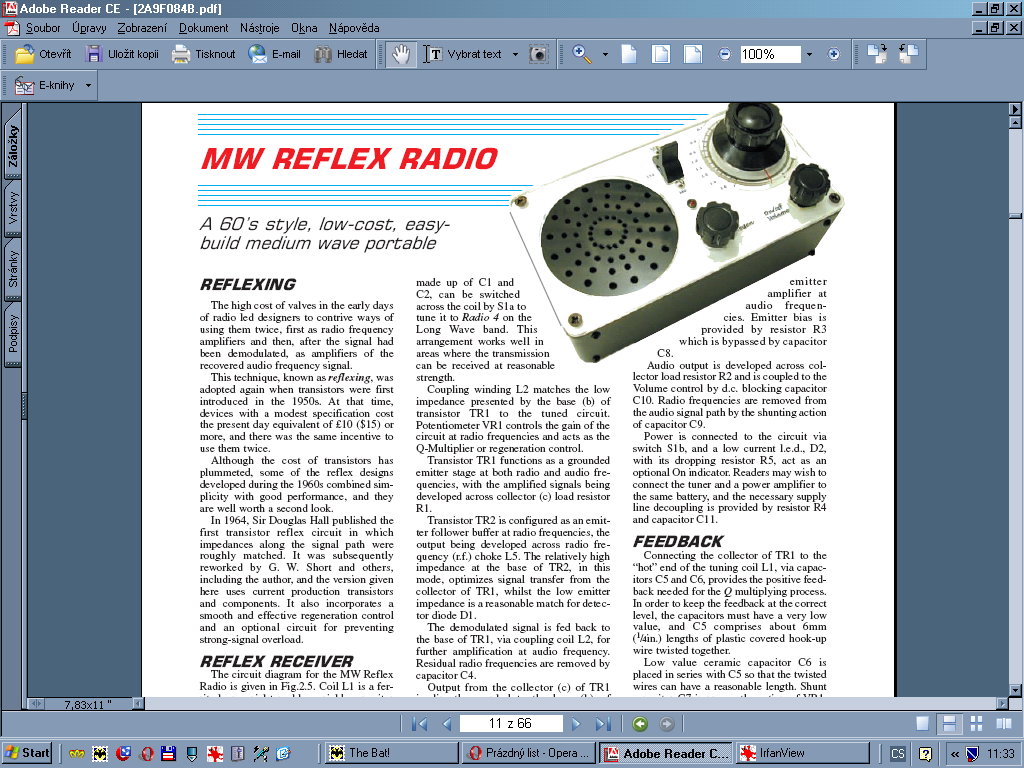1024x768 pixels.
Task: Open the Záložky side panel tab
Action: pyautogui.click(x=13, y=146)
